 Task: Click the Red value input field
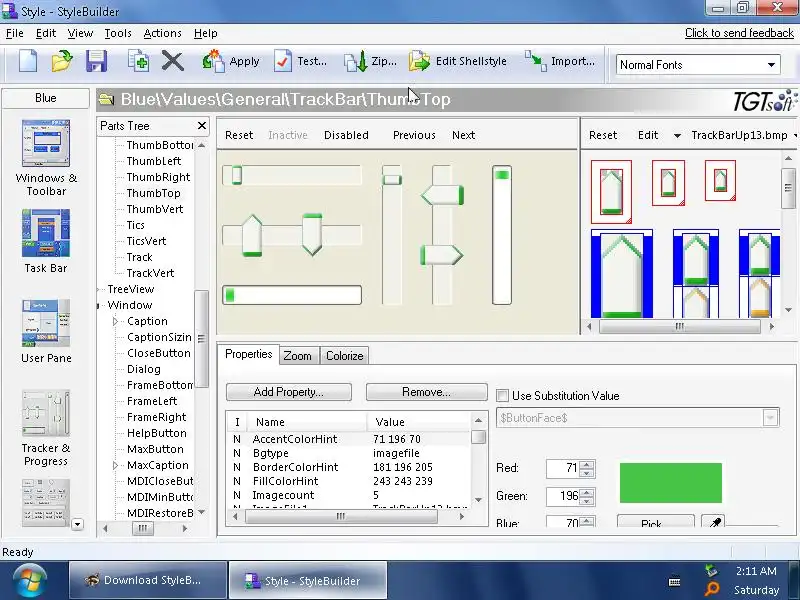563,468
